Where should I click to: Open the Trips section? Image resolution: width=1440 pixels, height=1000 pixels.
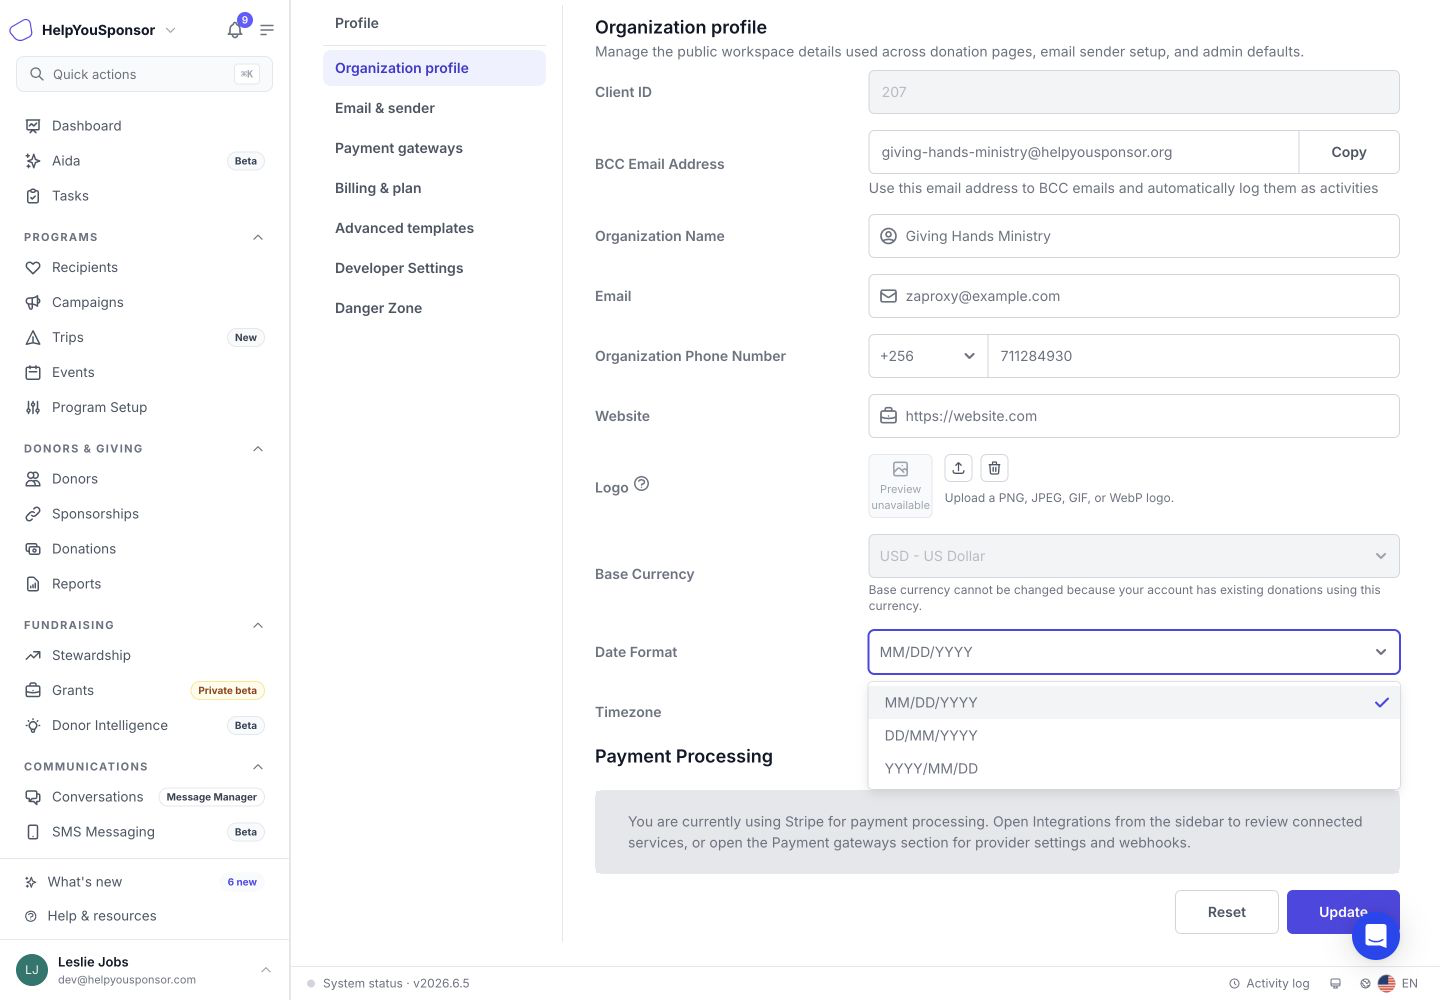point(144,338)
